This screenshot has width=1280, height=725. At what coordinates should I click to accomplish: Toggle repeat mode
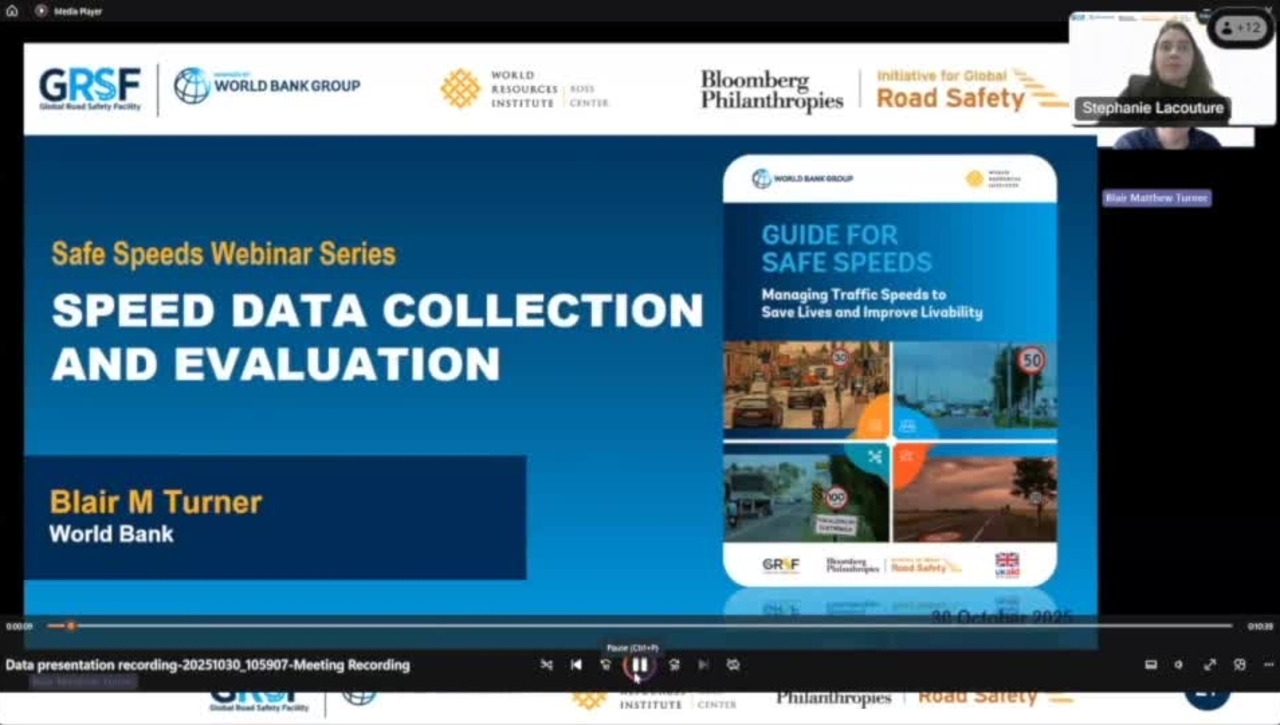coord(733,665)
